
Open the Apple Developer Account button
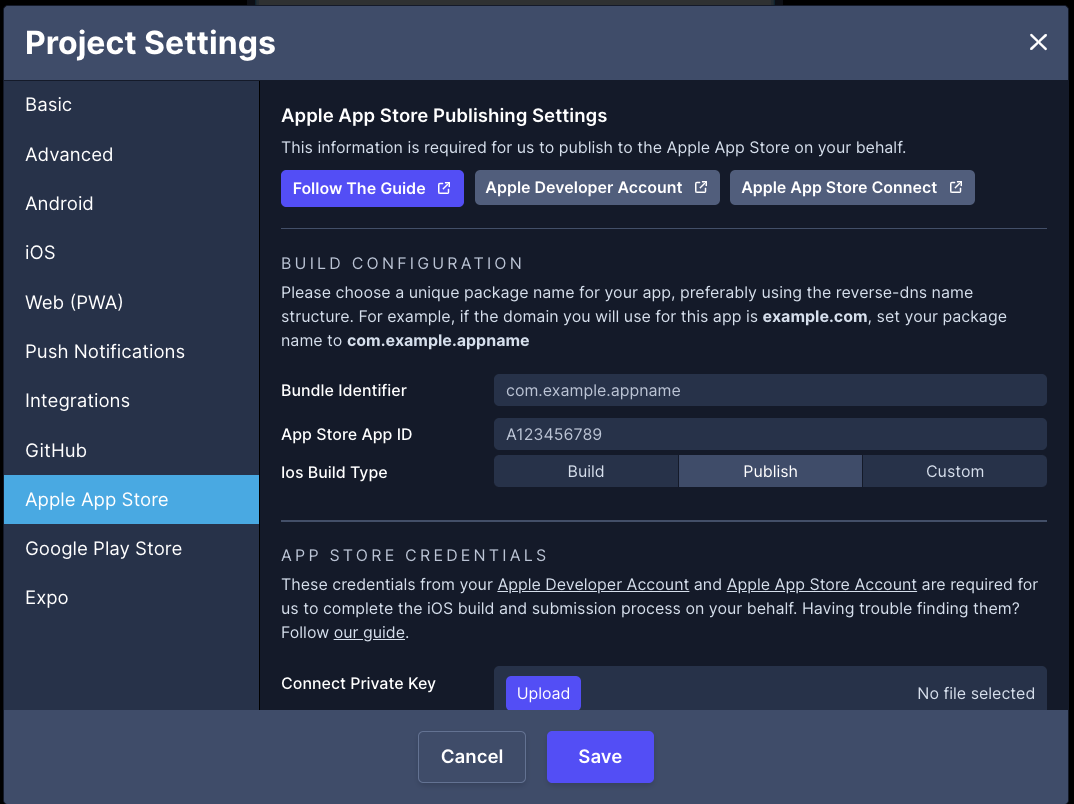tap(597, 188)
